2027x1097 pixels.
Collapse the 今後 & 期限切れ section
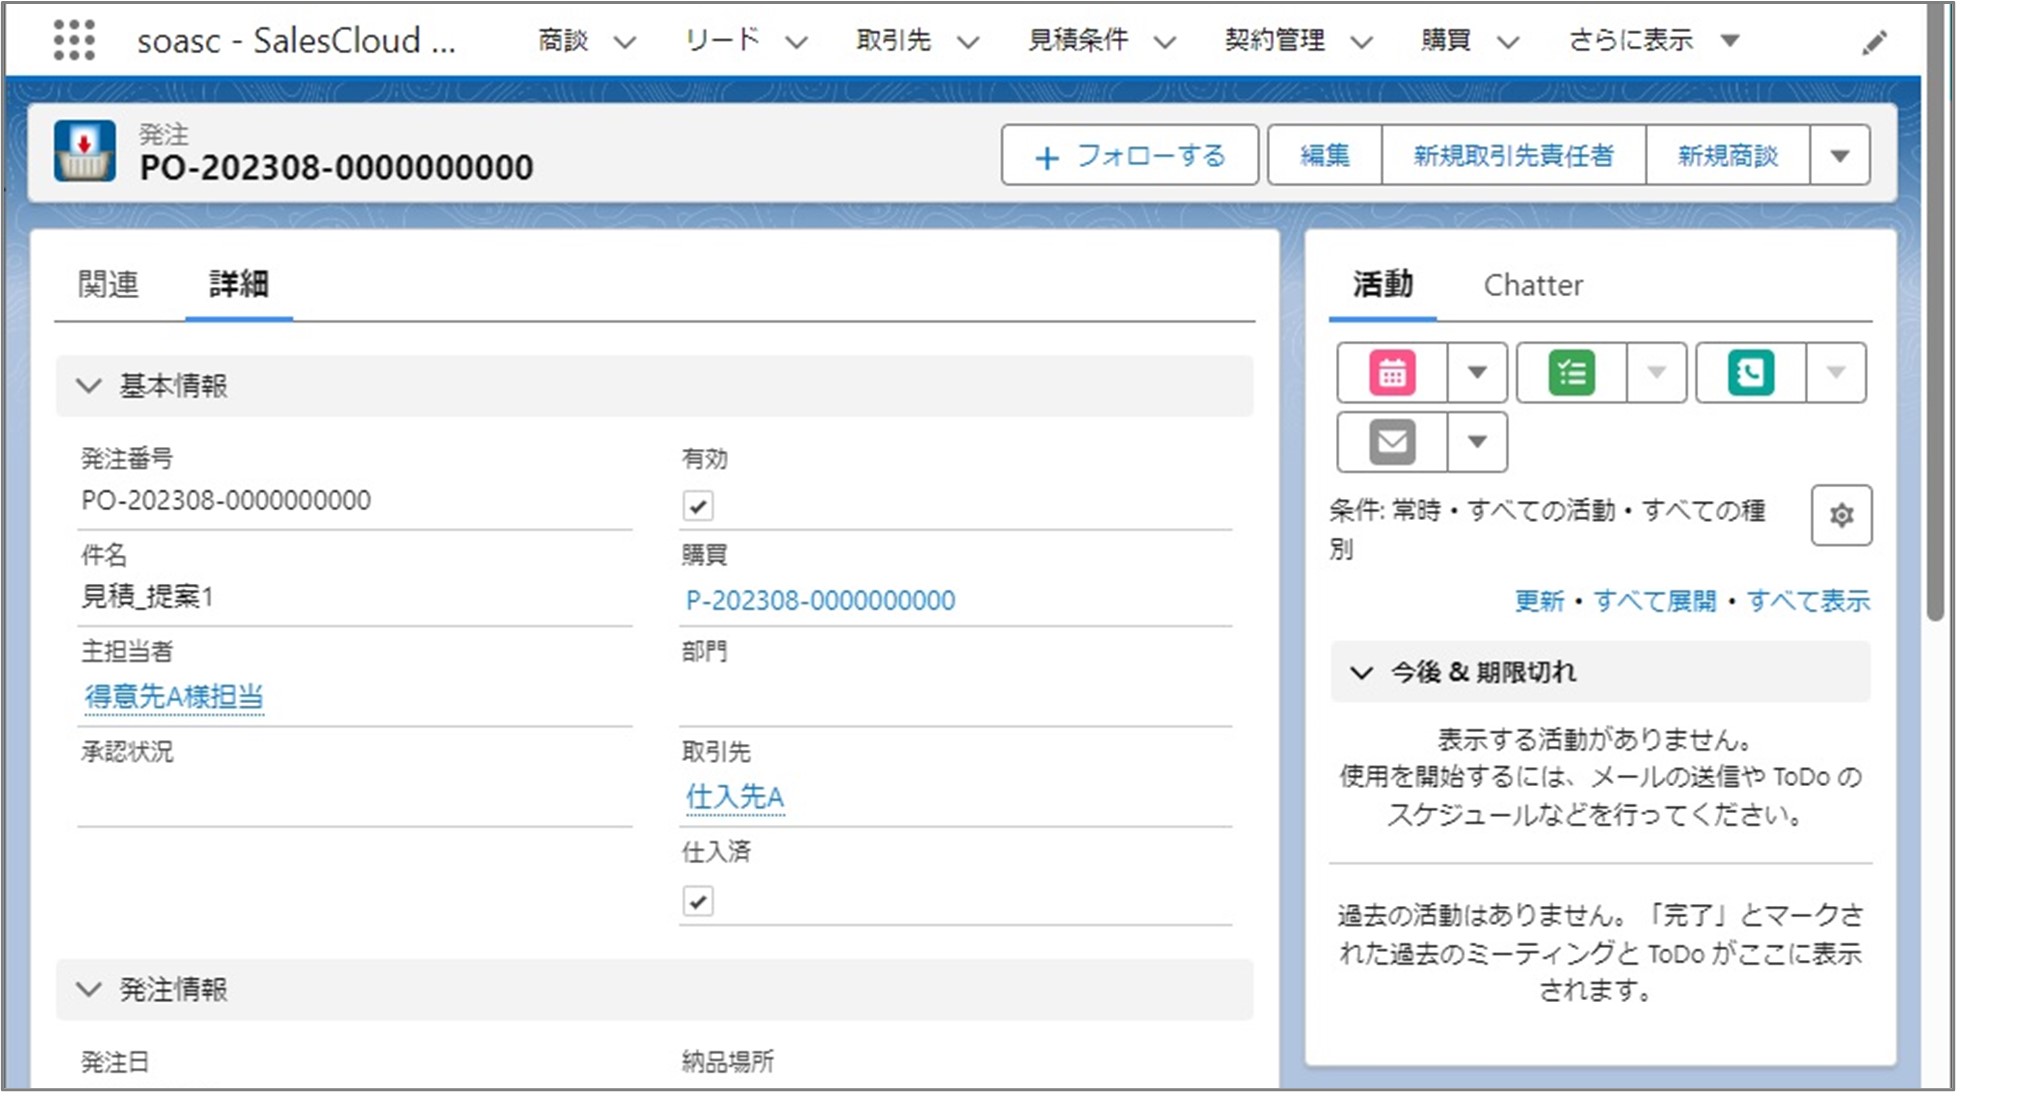point(1361,672)
